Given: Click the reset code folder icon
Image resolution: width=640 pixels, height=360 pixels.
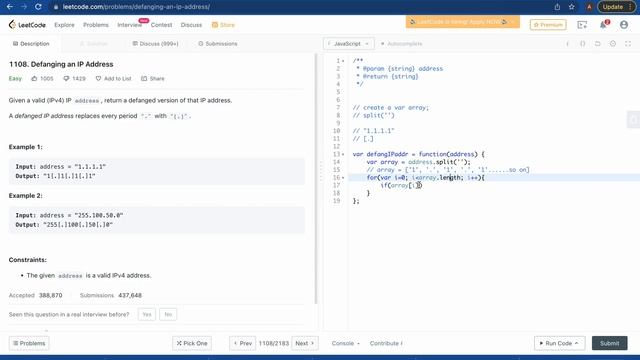Looking at the screenshot, I should click(598, 44).
